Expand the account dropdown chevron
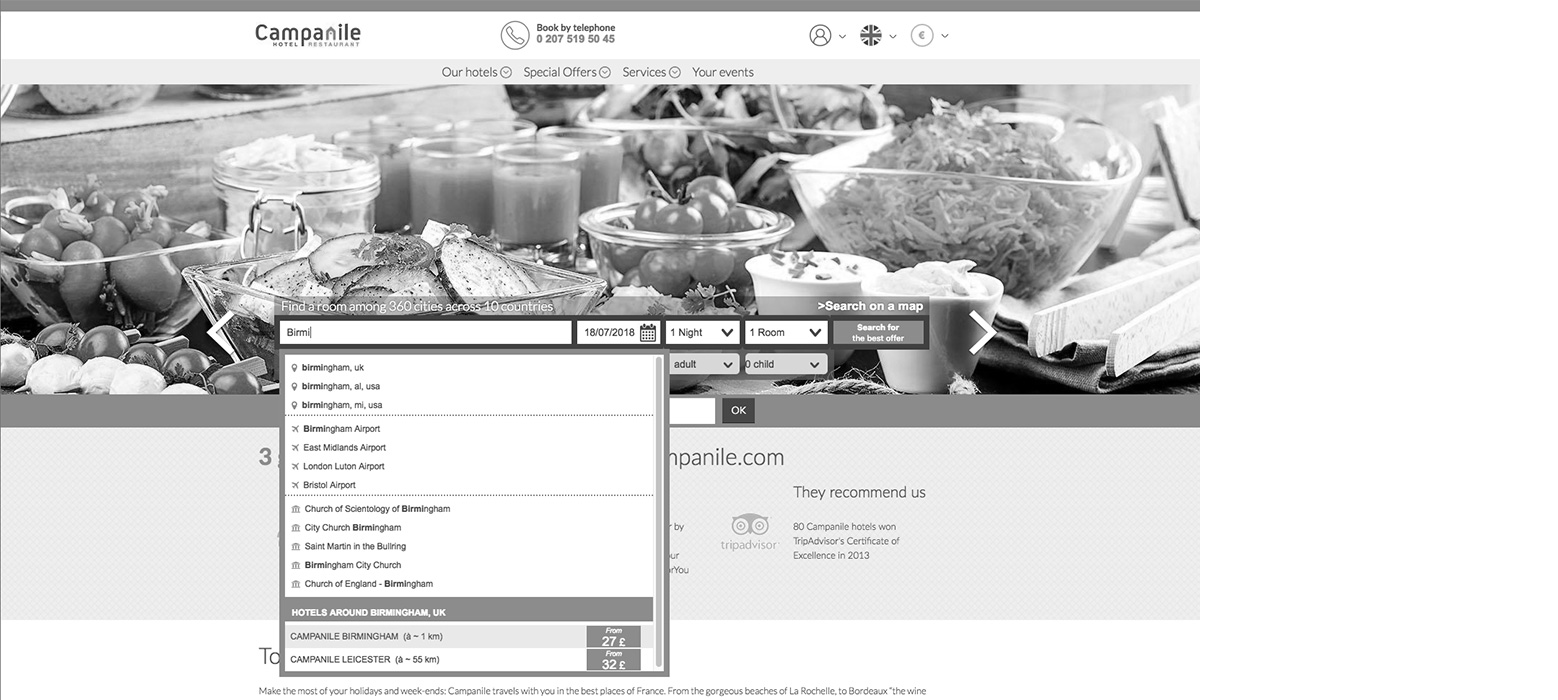This screenshot has height=700, width=1558. point(842,36)
